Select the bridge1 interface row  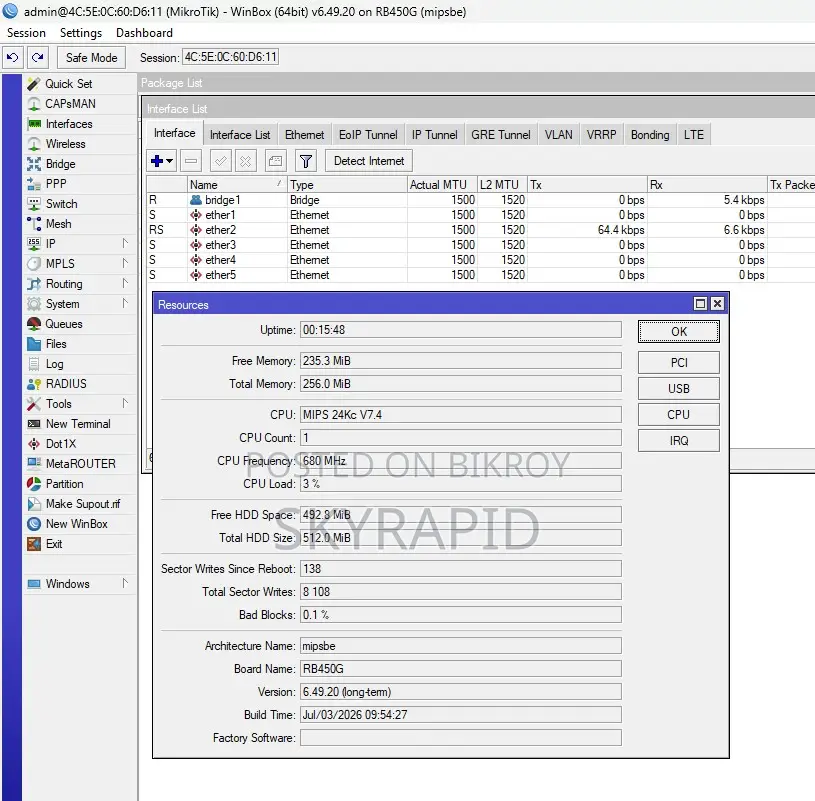pos(481,200)
